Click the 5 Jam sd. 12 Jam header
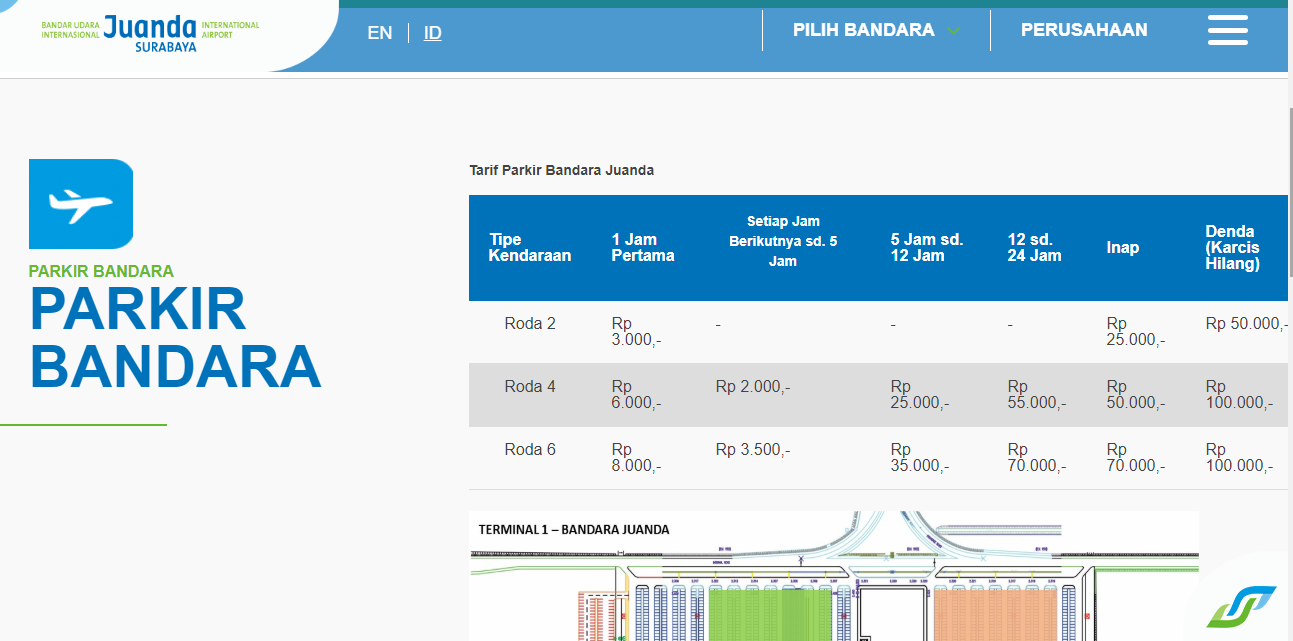The height and width of the screenshot is (641, 1293). pos(927,248)
